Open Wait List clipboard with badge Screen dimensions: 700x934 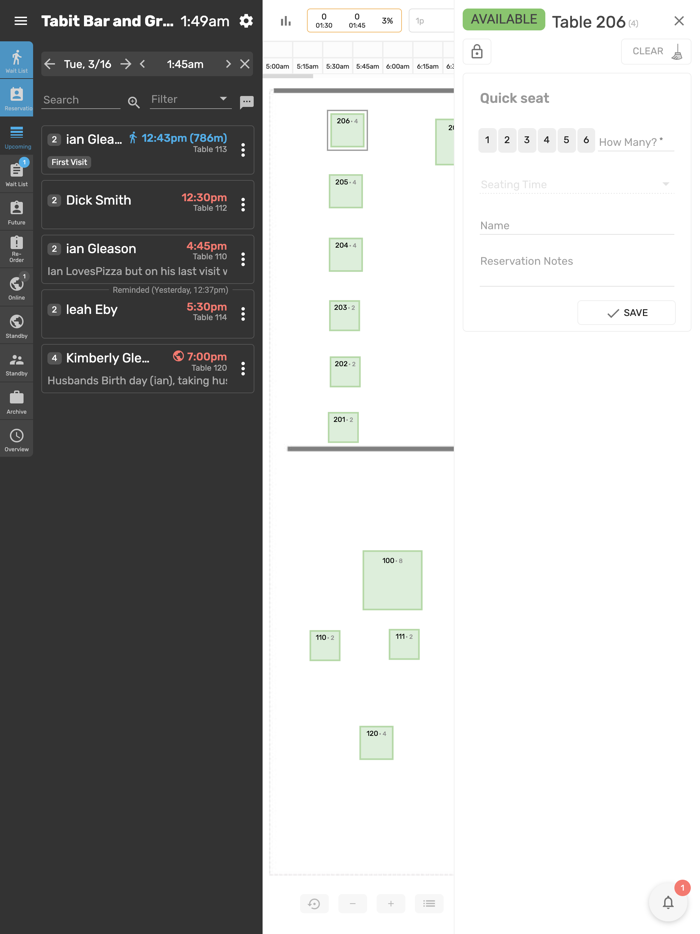pyautogui.click(x=17, y=173)
